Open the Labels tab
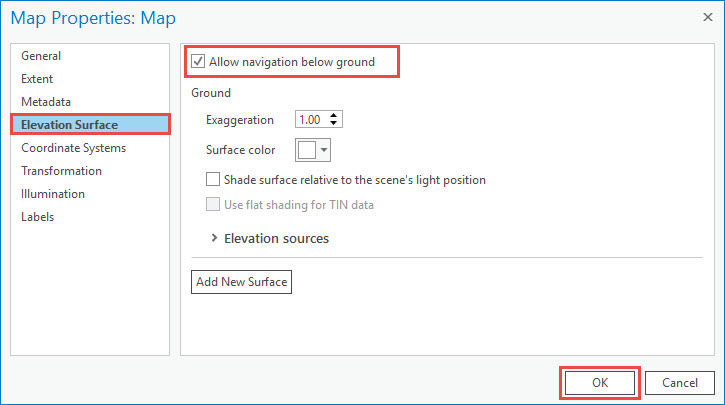 (x=38, y=217)
